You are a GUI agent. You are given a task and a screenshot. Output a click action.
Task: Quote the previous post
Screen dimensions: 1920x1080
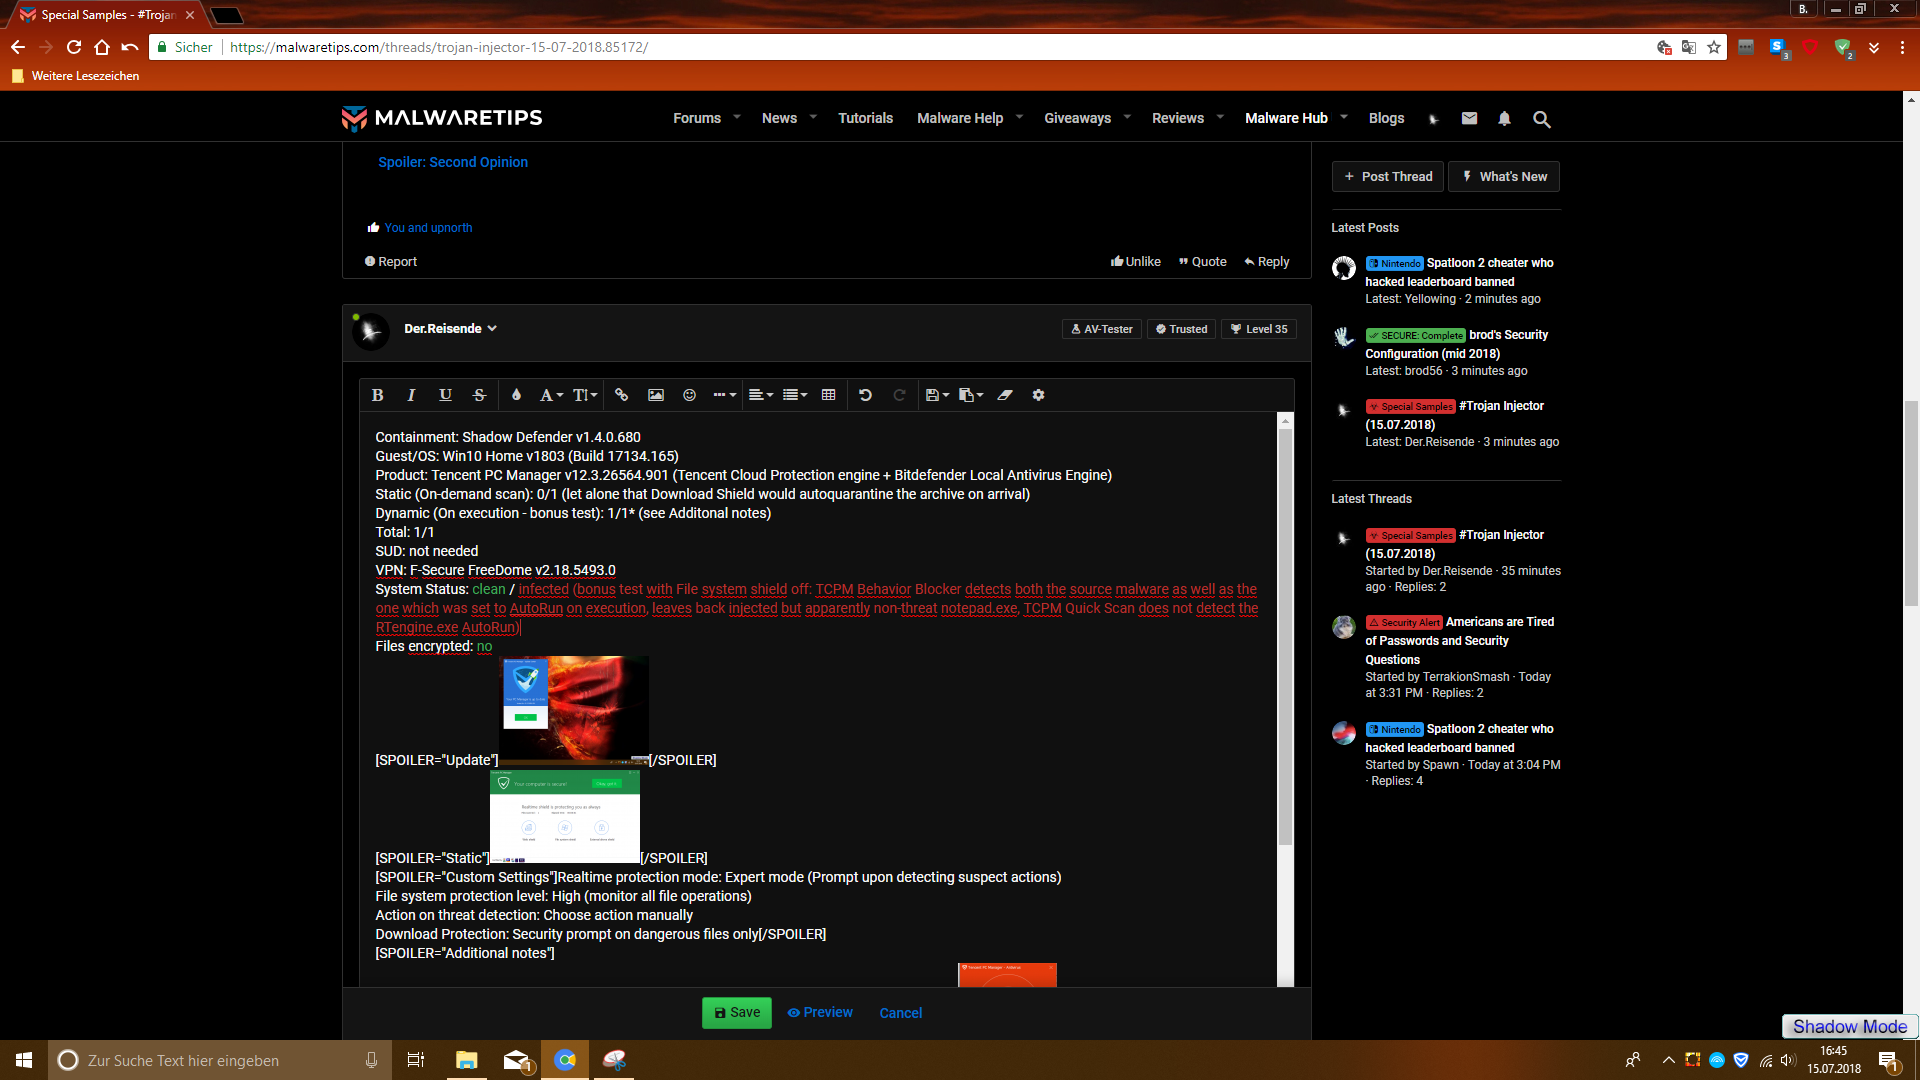pos(1203,262)
